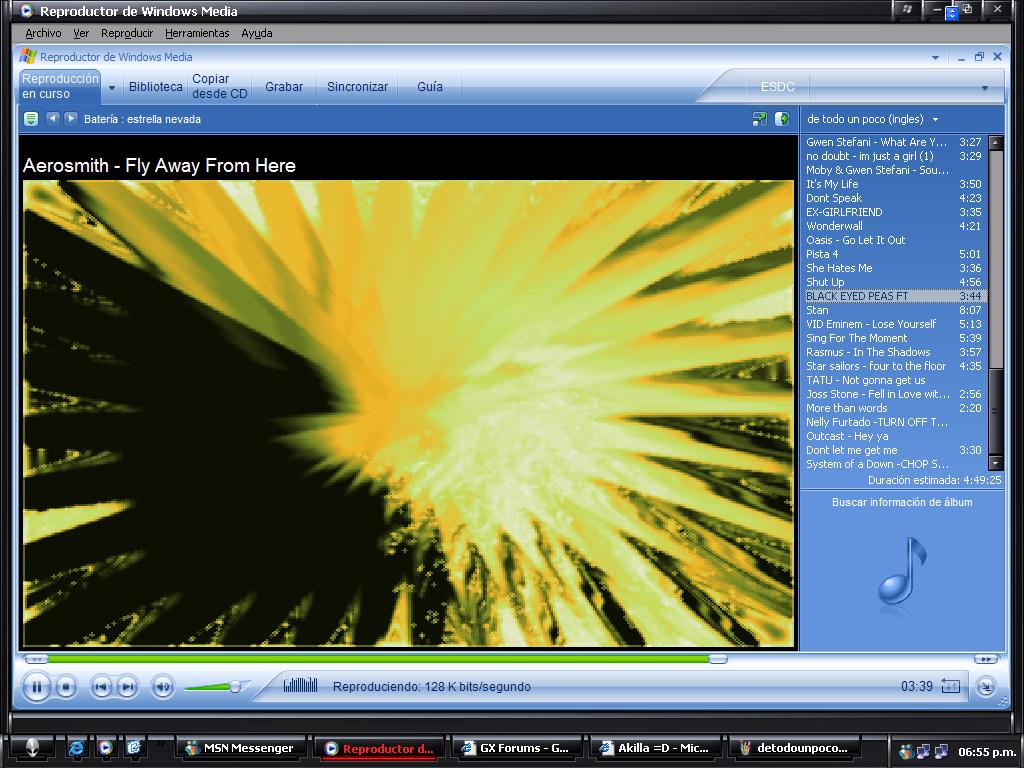Screen dimensions: 1024x768
Task: Switch to detodounpoco taskbar window
Action: point(794,748)
